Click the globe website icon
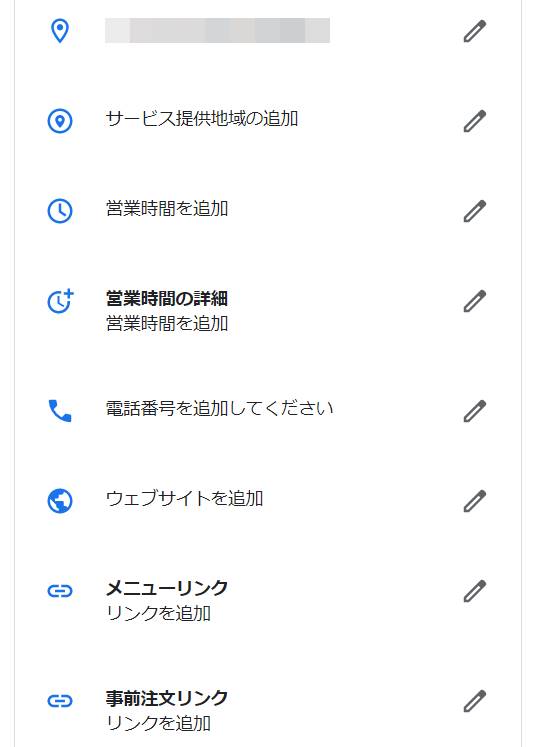This screenshot has width=536, height=747. (60, 501)
